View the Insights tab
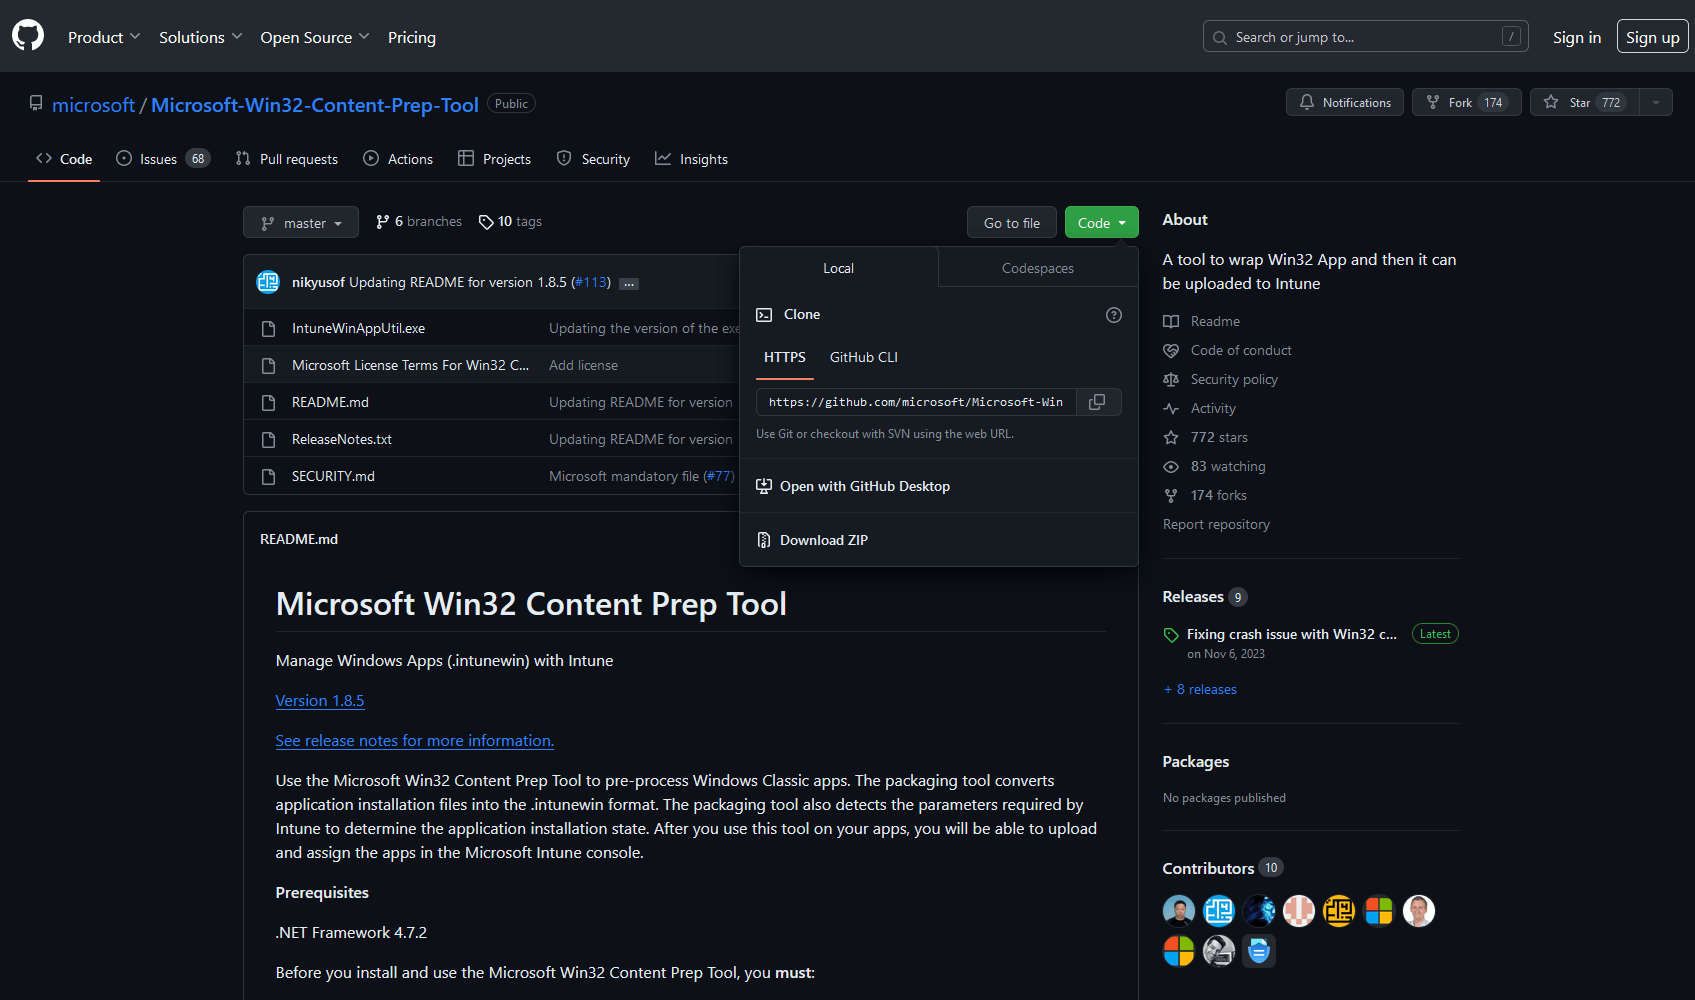1695x1000 pixels. pos(691,159)
